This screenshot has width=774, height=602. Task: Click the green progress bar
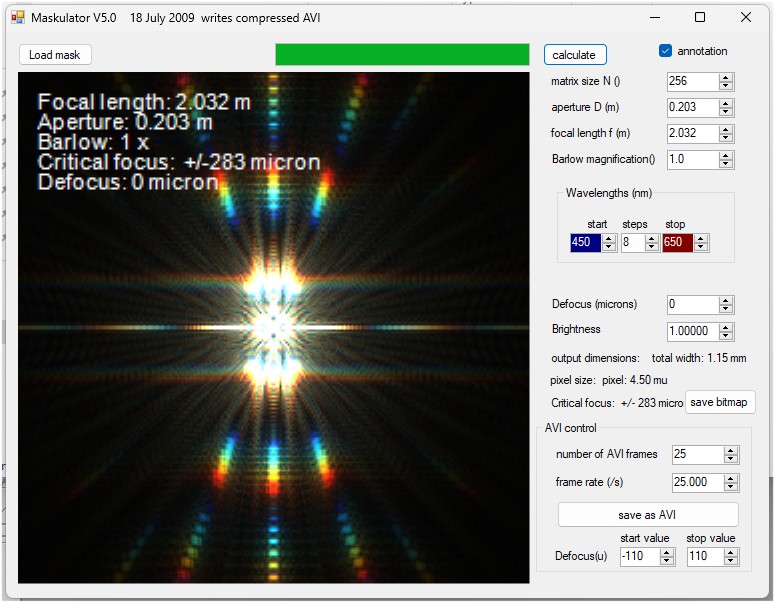(x=402, y=54)
